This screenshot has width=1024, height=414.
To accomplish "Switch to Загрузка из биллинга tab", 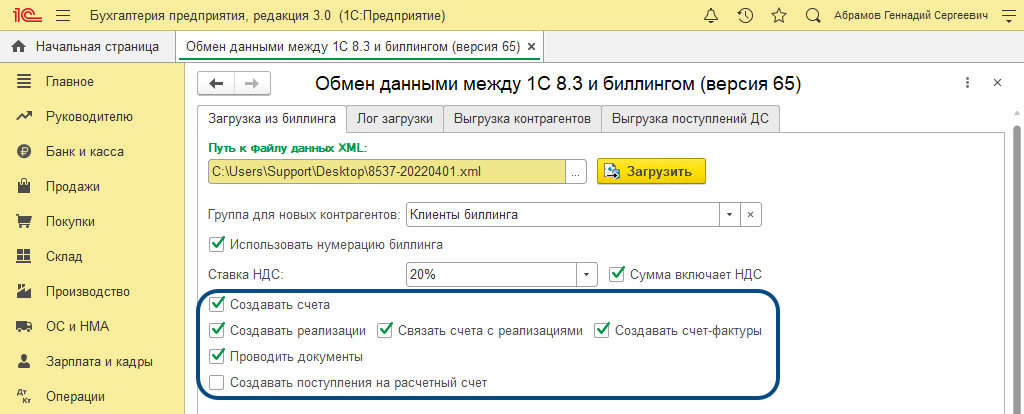I will [x=272, y=119].
